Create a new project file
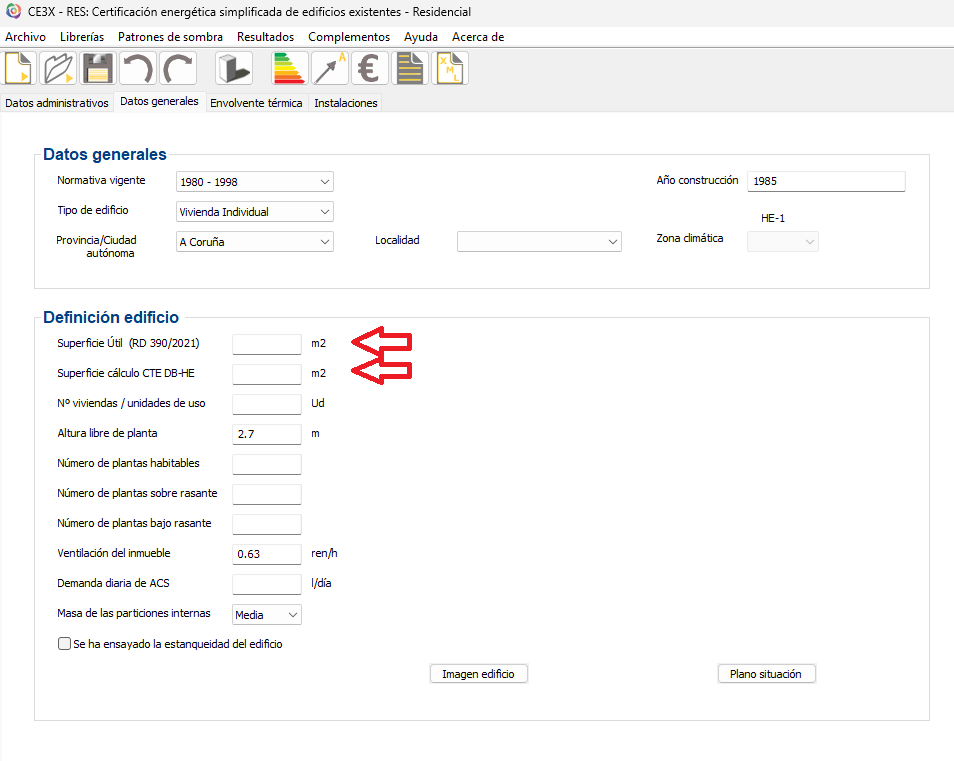The width and height of the screenshot is (954, 761). [x=20, y=68]
